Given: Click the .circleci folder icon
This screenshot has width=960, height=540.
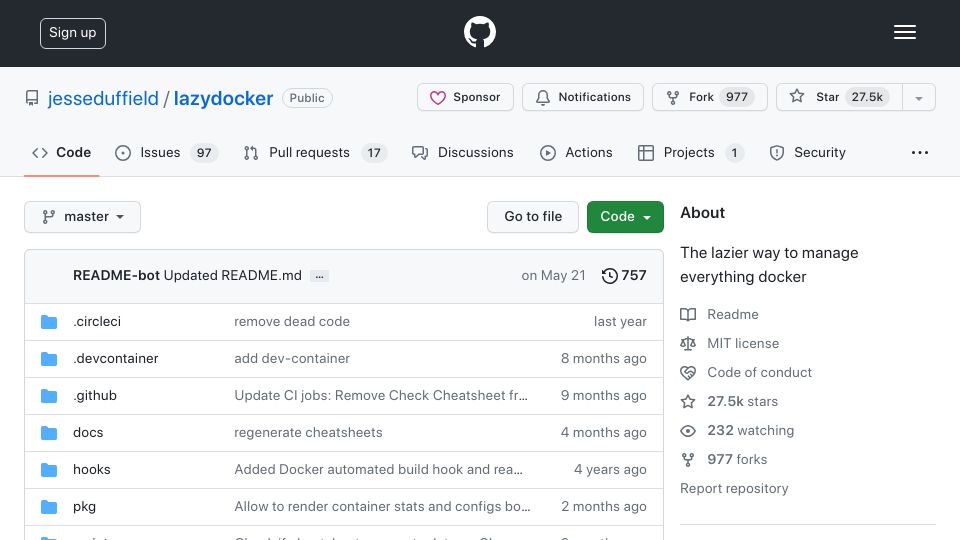Looking at the screenshot, I should [49, 321].
